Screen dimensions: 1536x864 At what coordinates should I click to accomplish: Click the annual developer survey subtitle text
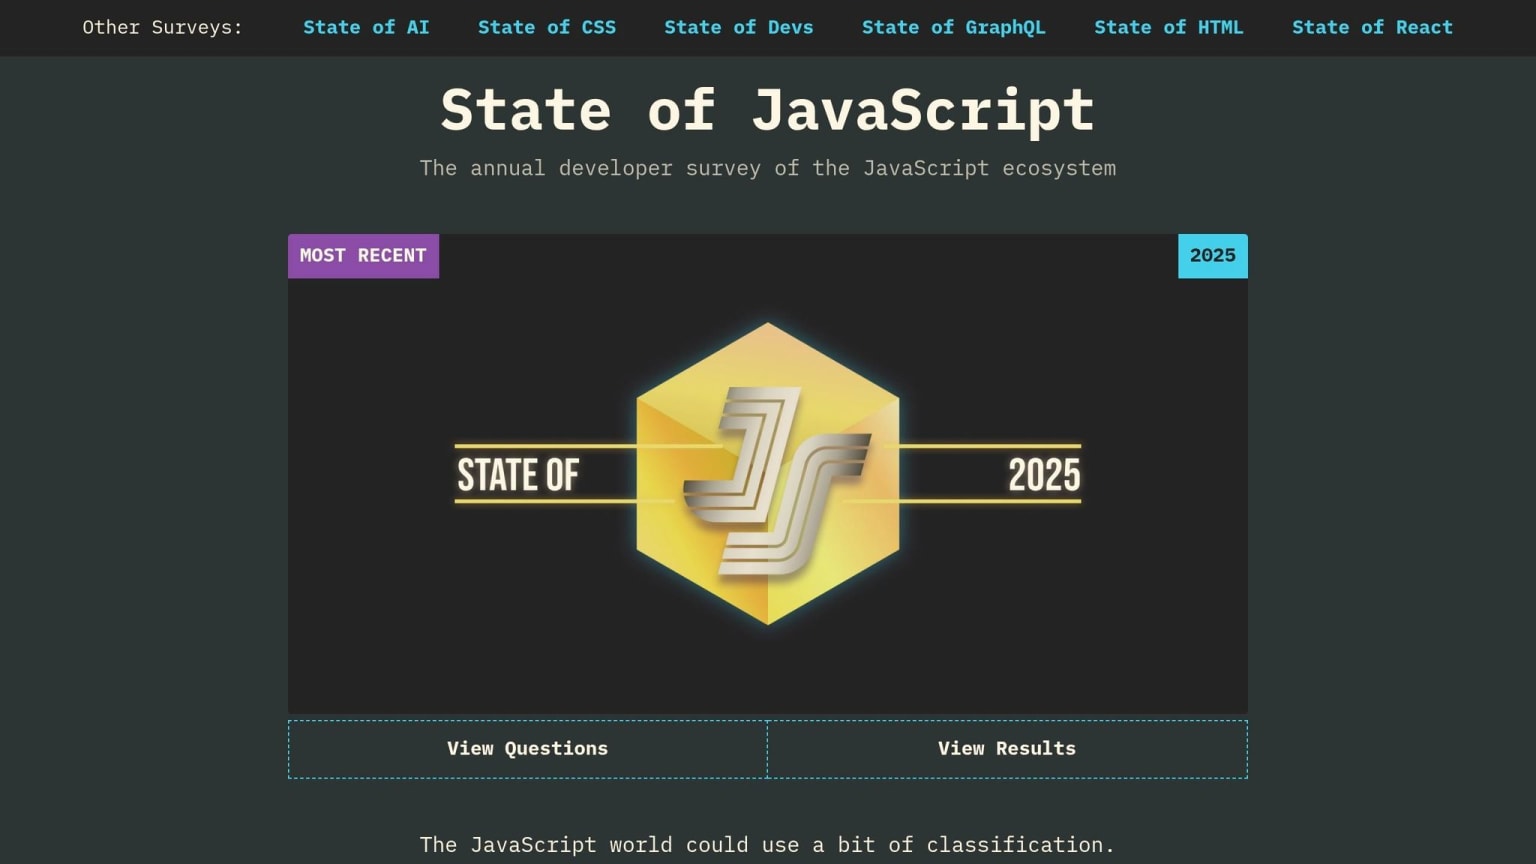coord(768,168)
